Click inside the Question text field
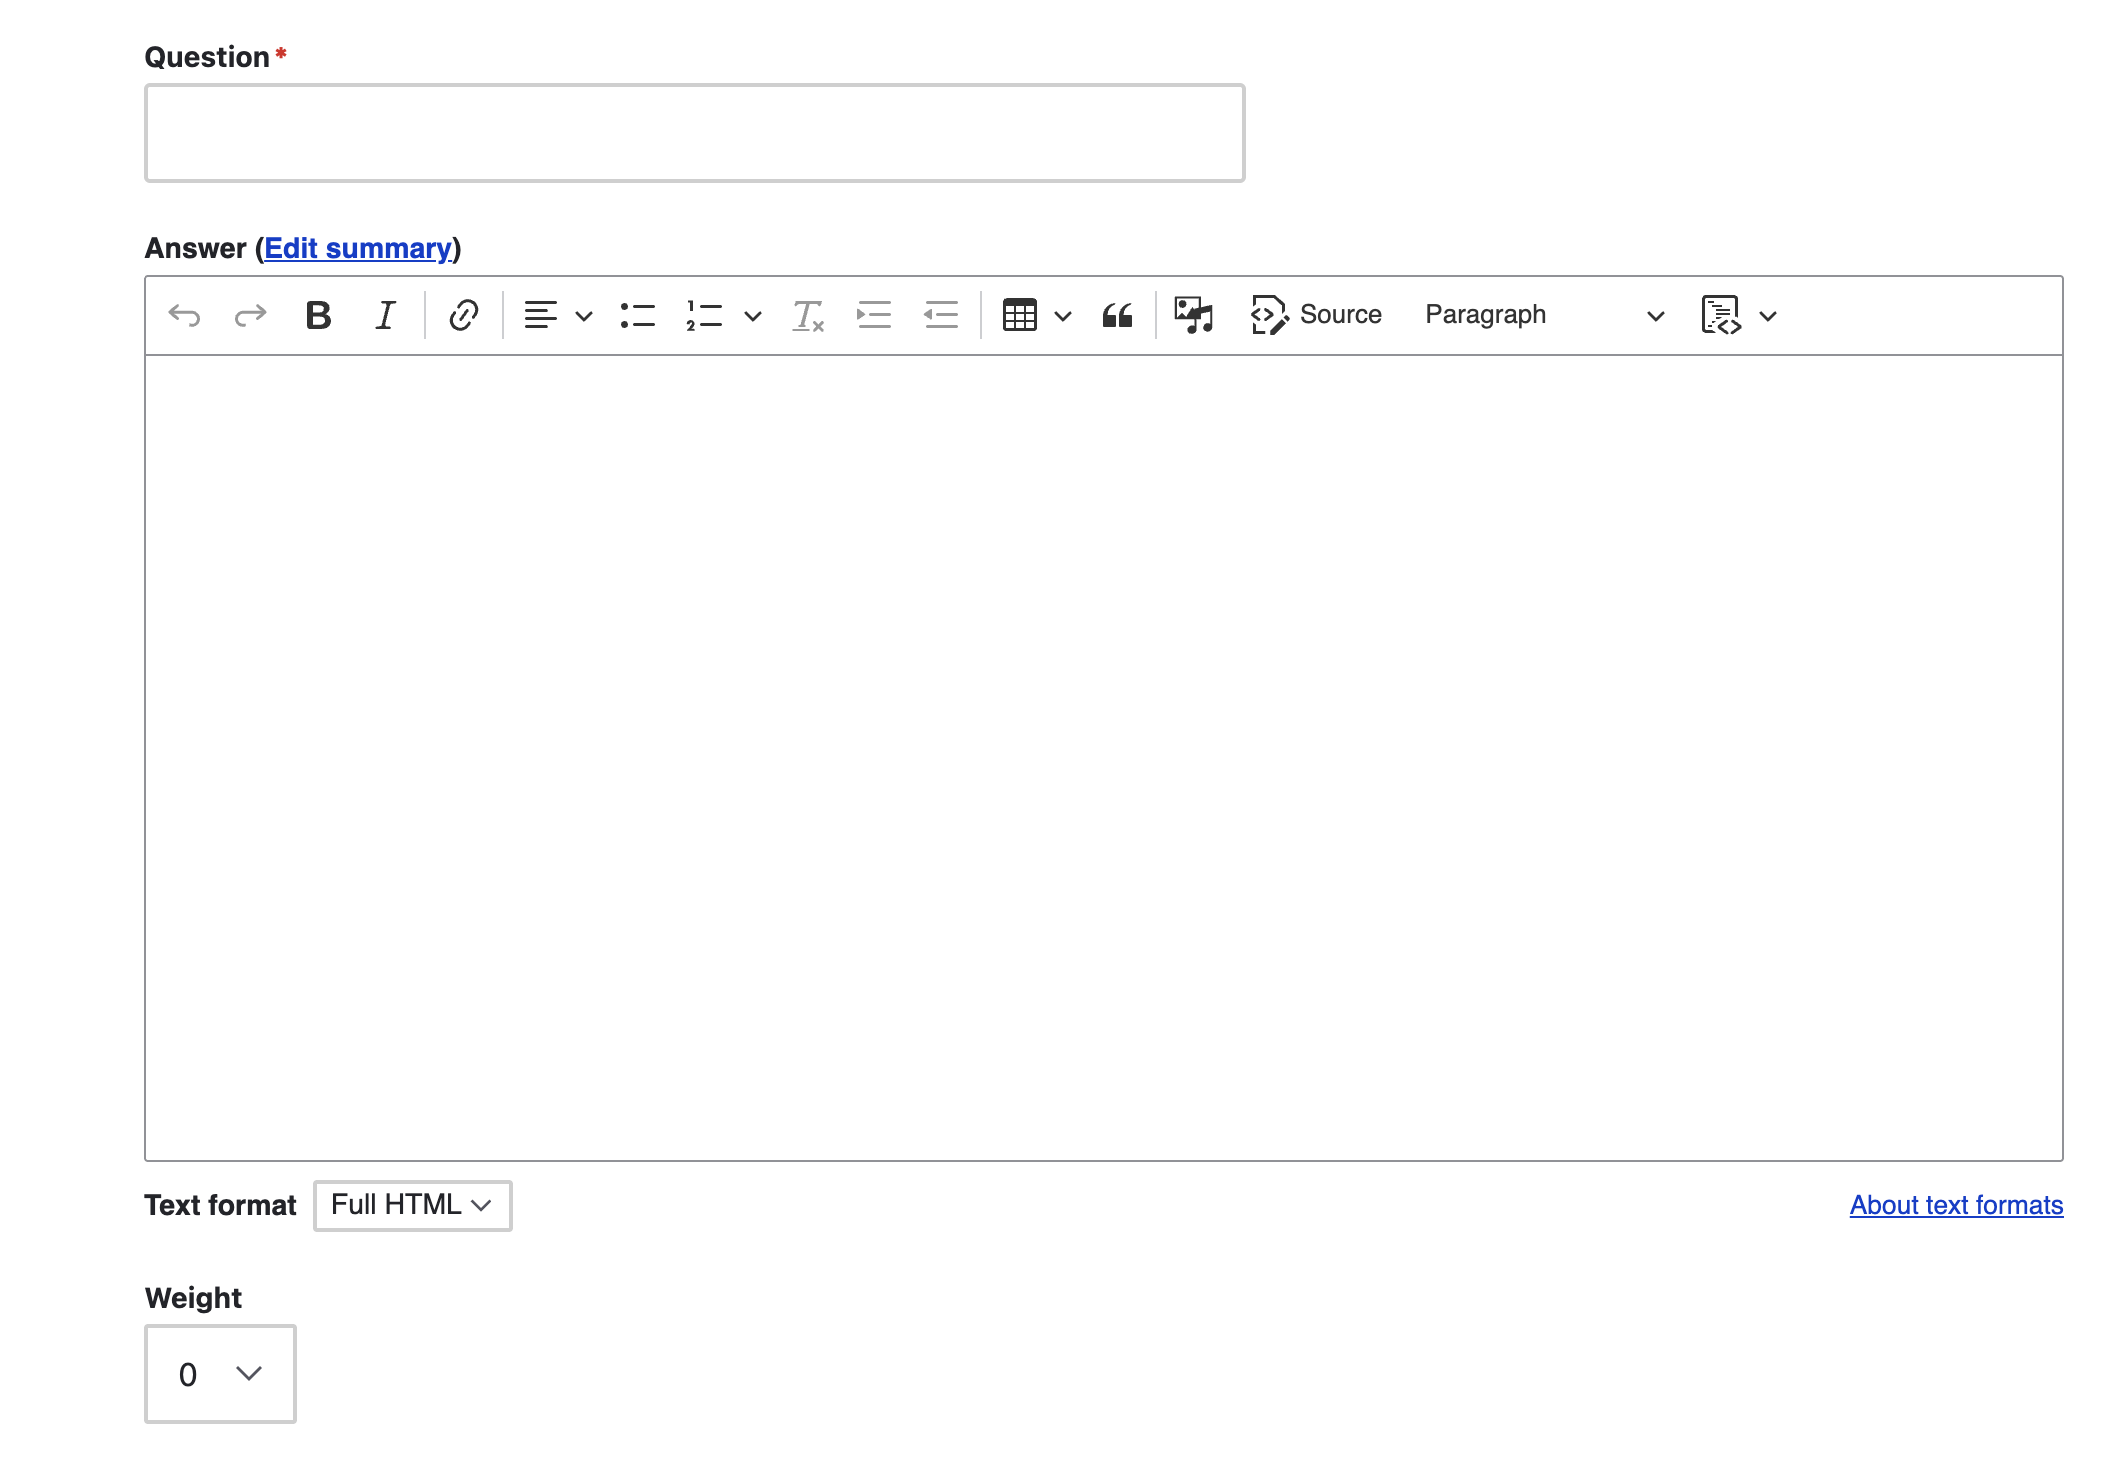 point(695,132)
